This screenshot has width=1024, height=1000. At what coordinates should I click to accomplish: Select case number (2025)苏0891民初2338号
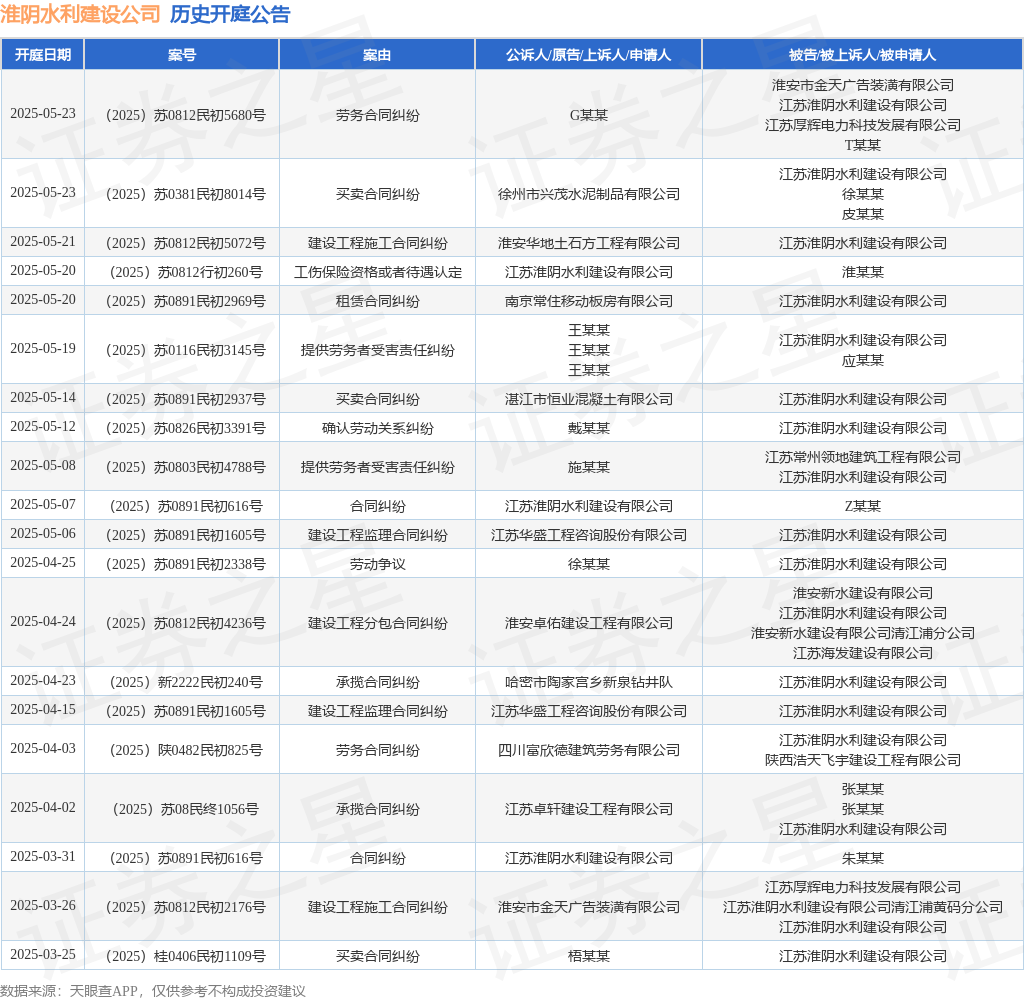tap(185, 564)
